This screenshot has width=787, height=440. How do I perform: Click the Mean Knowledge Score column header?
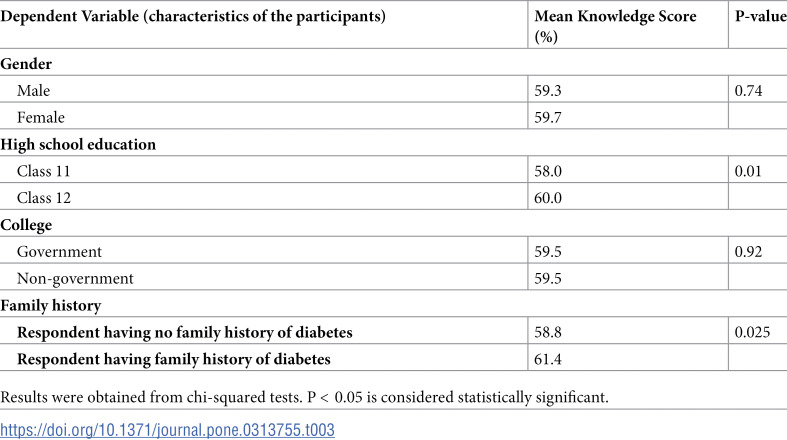(615, 26)
